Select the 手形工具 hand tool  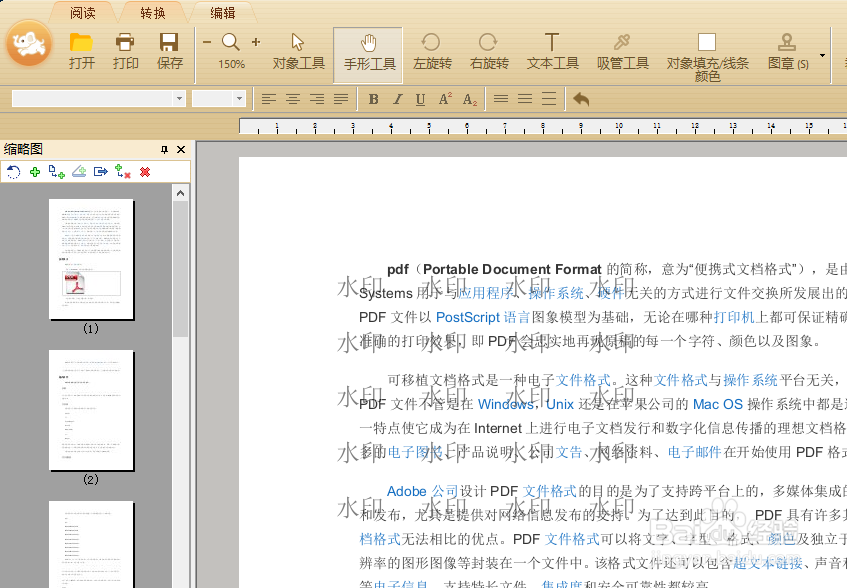point(369,54)
